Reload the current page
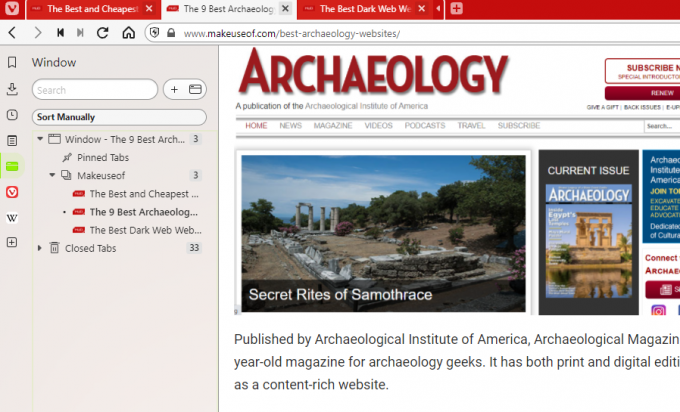The height and width of the screenshot is (412, 680). click(103, 33)
